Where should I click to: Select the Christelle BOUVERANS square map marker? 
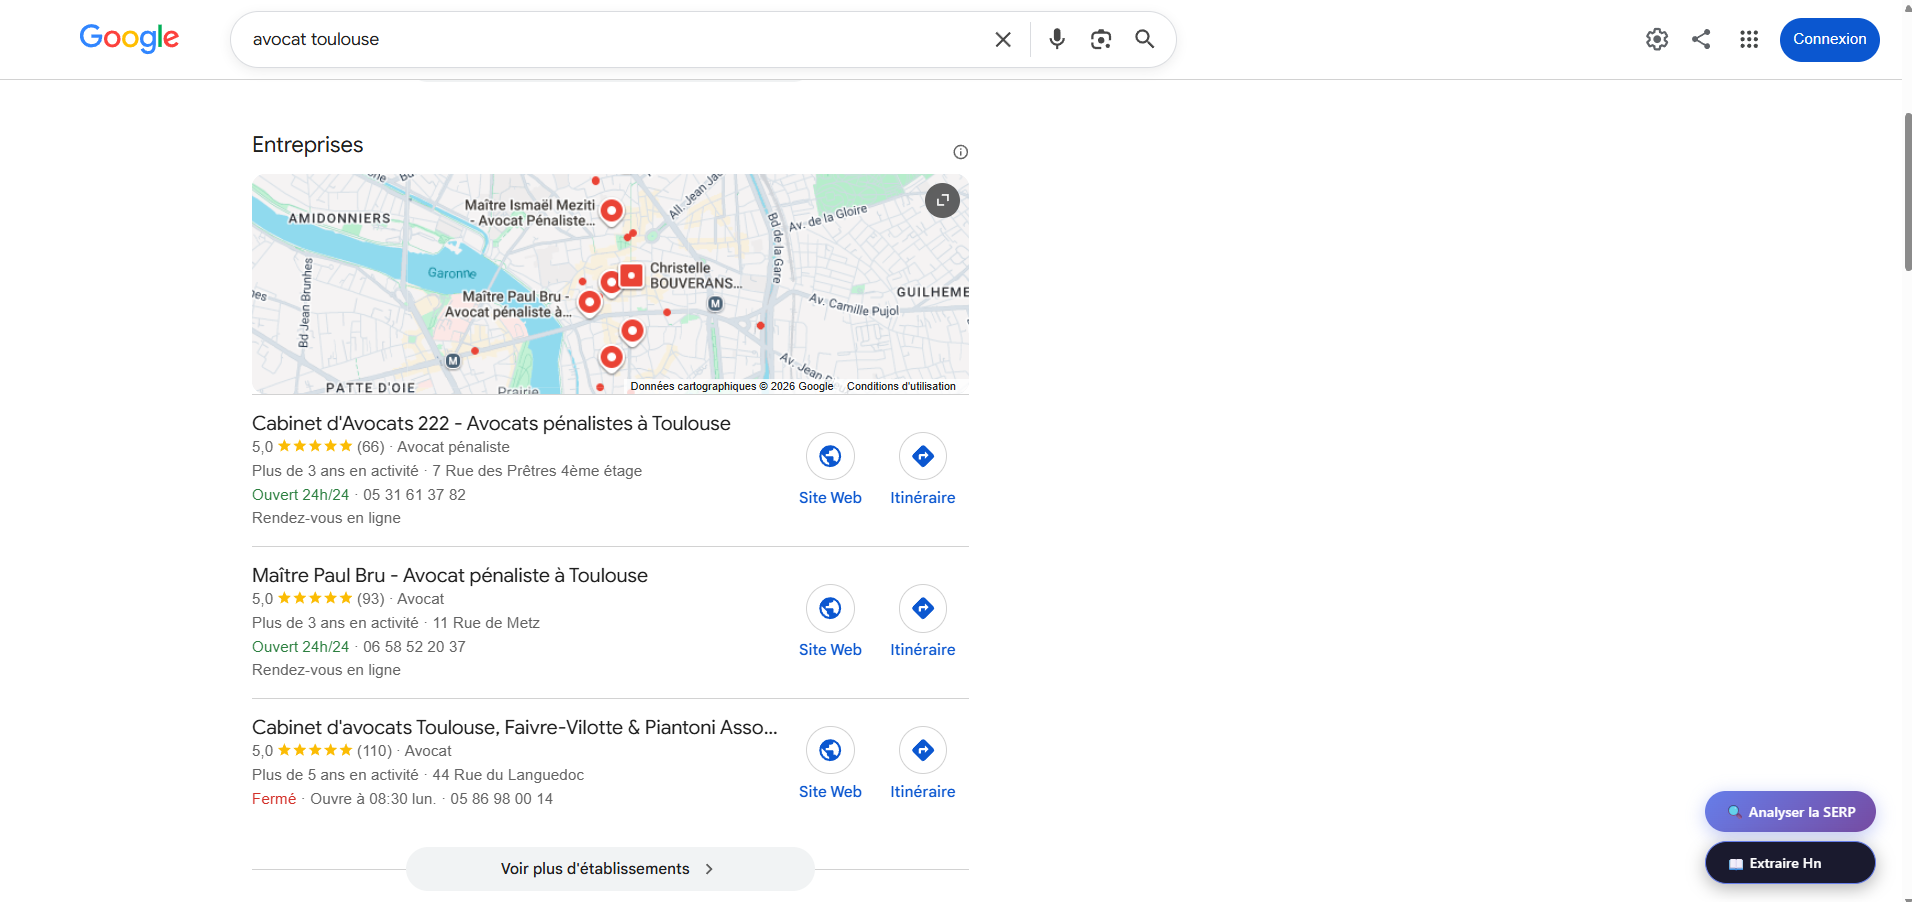click(631, 275)
